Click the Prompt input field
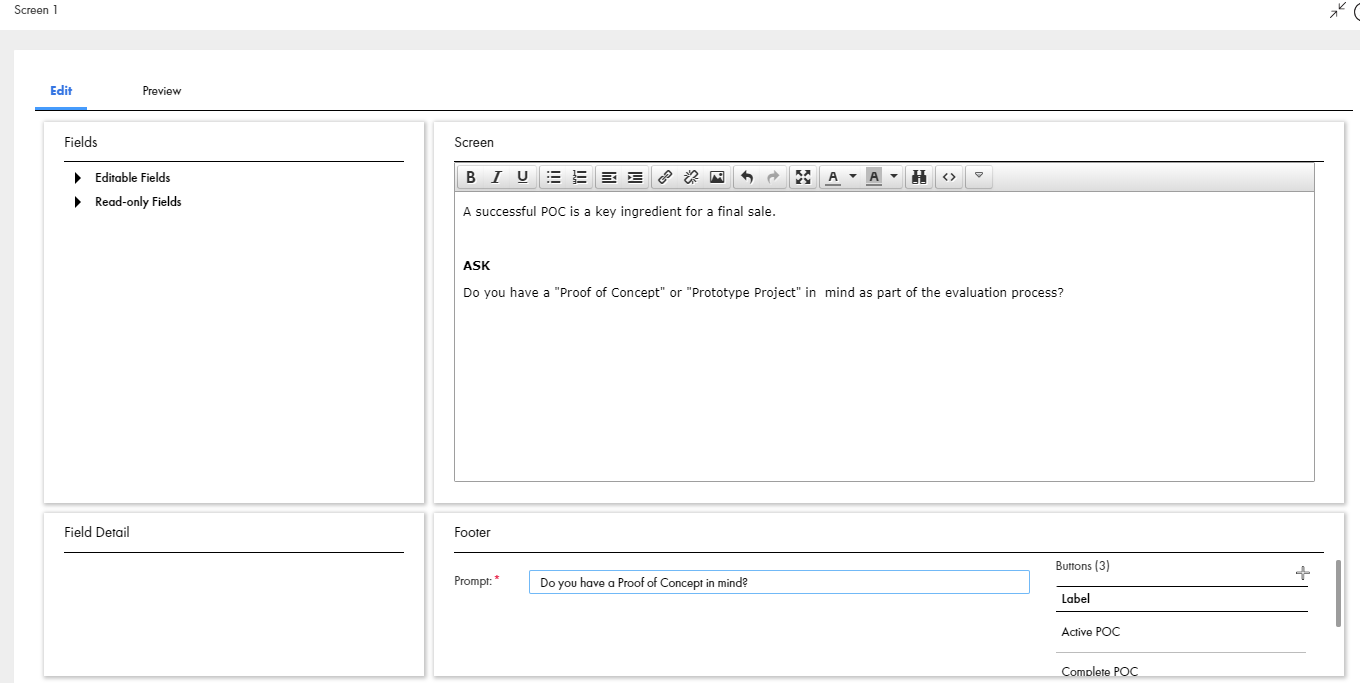 (x=779, y=582)
